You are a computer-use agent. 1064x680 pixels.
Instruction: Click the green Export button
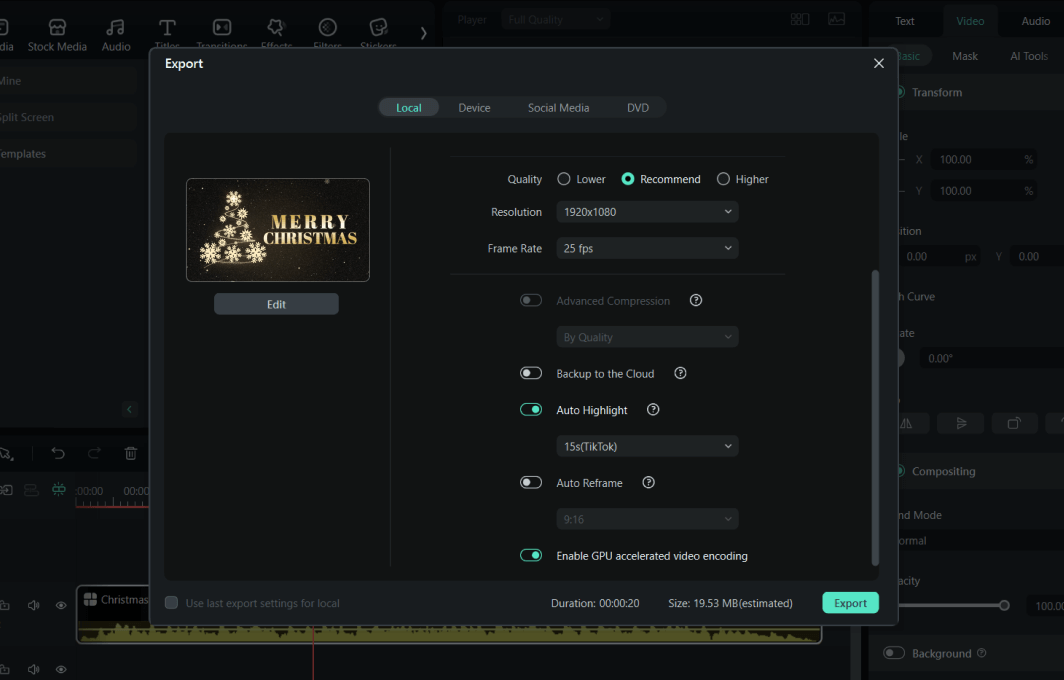(x=850, y=603)
